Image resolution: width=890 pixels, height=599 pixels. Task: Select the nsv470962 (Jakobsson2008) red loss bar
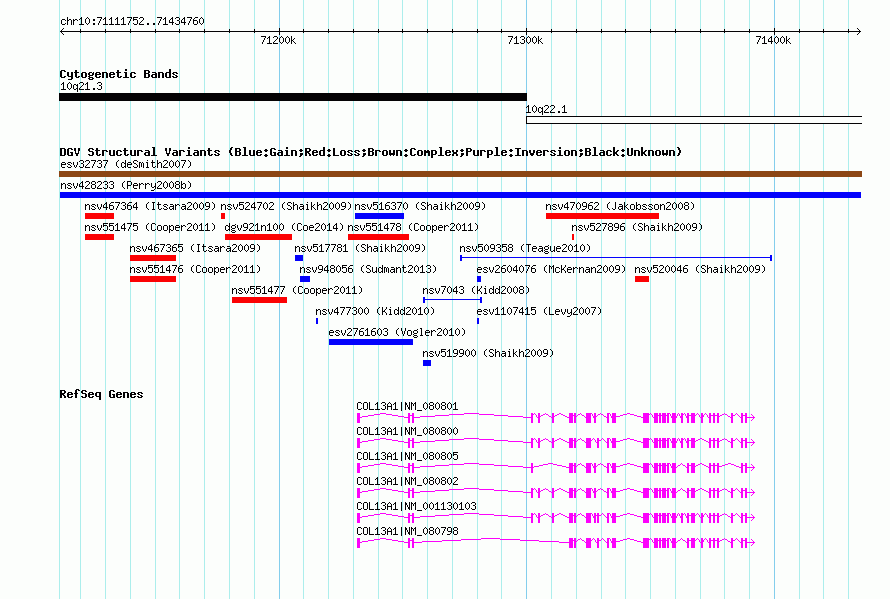click(x=602, y=216)
